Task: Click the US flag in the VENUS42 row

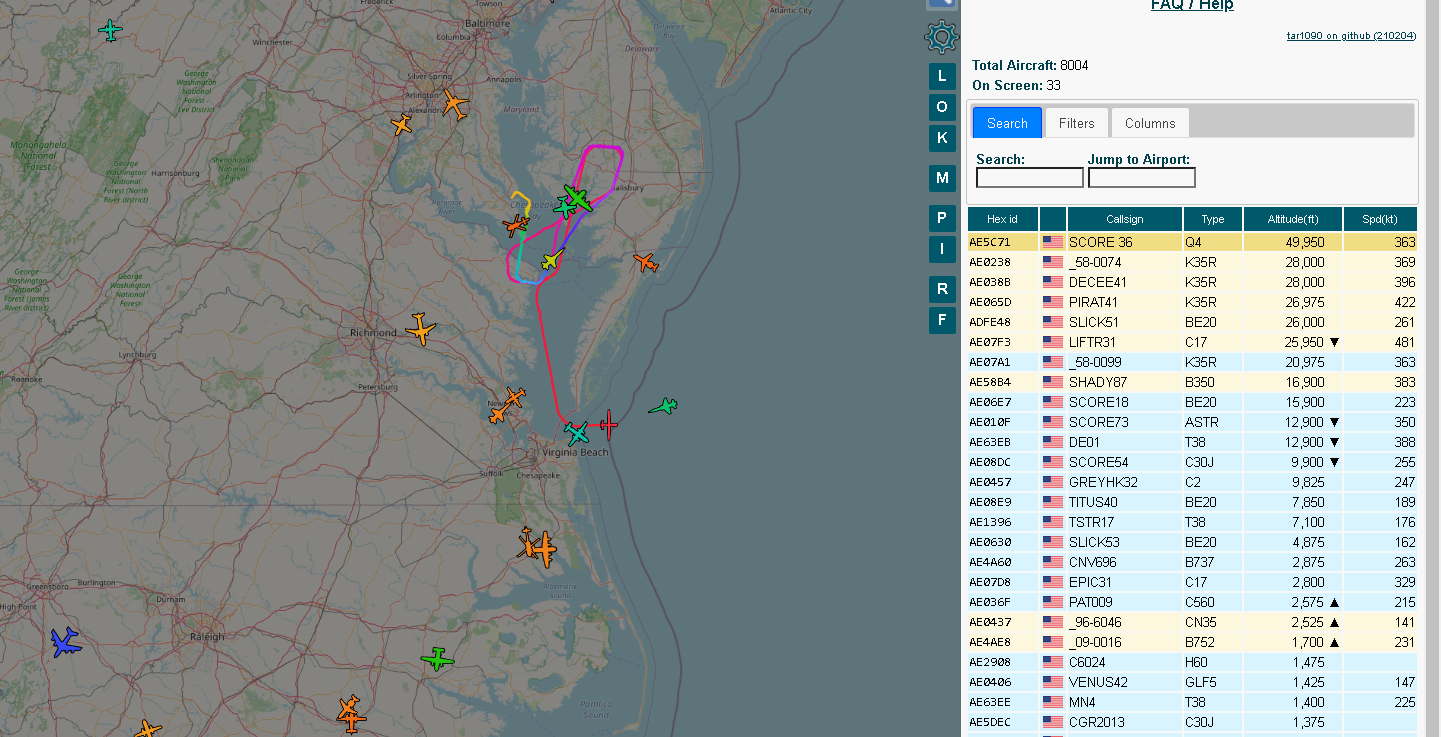Action: click(x=1053, y=682)
